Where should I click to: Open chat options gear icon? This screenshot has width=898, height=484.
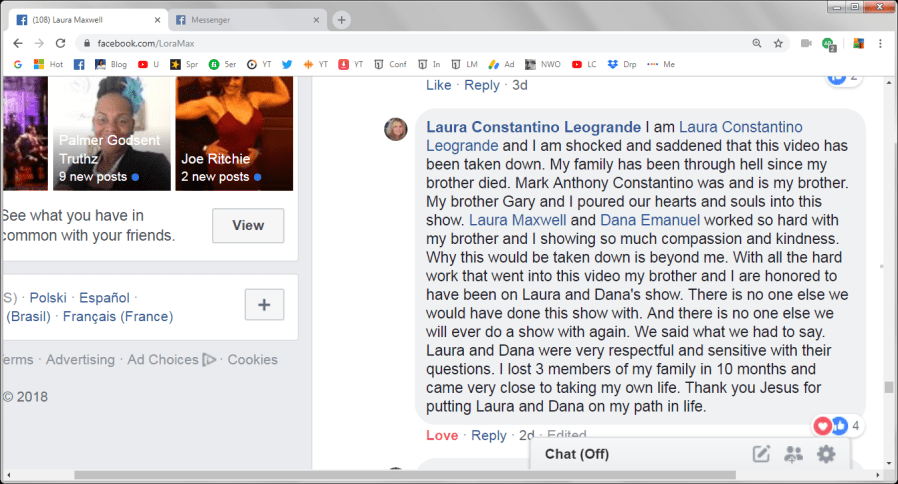[826, 455]
